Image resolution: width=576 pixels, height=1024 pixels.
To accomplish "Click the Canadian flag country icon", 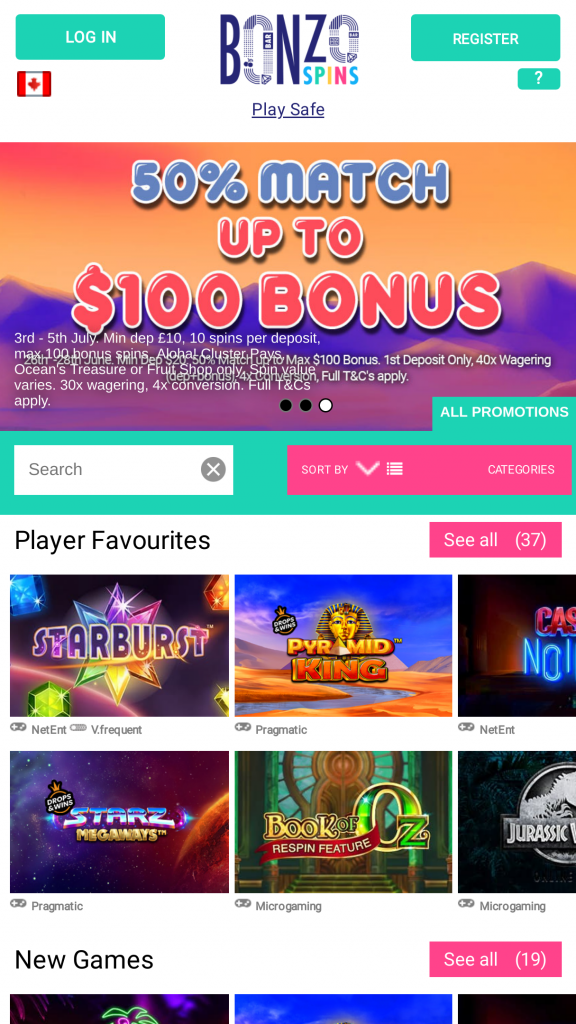I will 34,84.
